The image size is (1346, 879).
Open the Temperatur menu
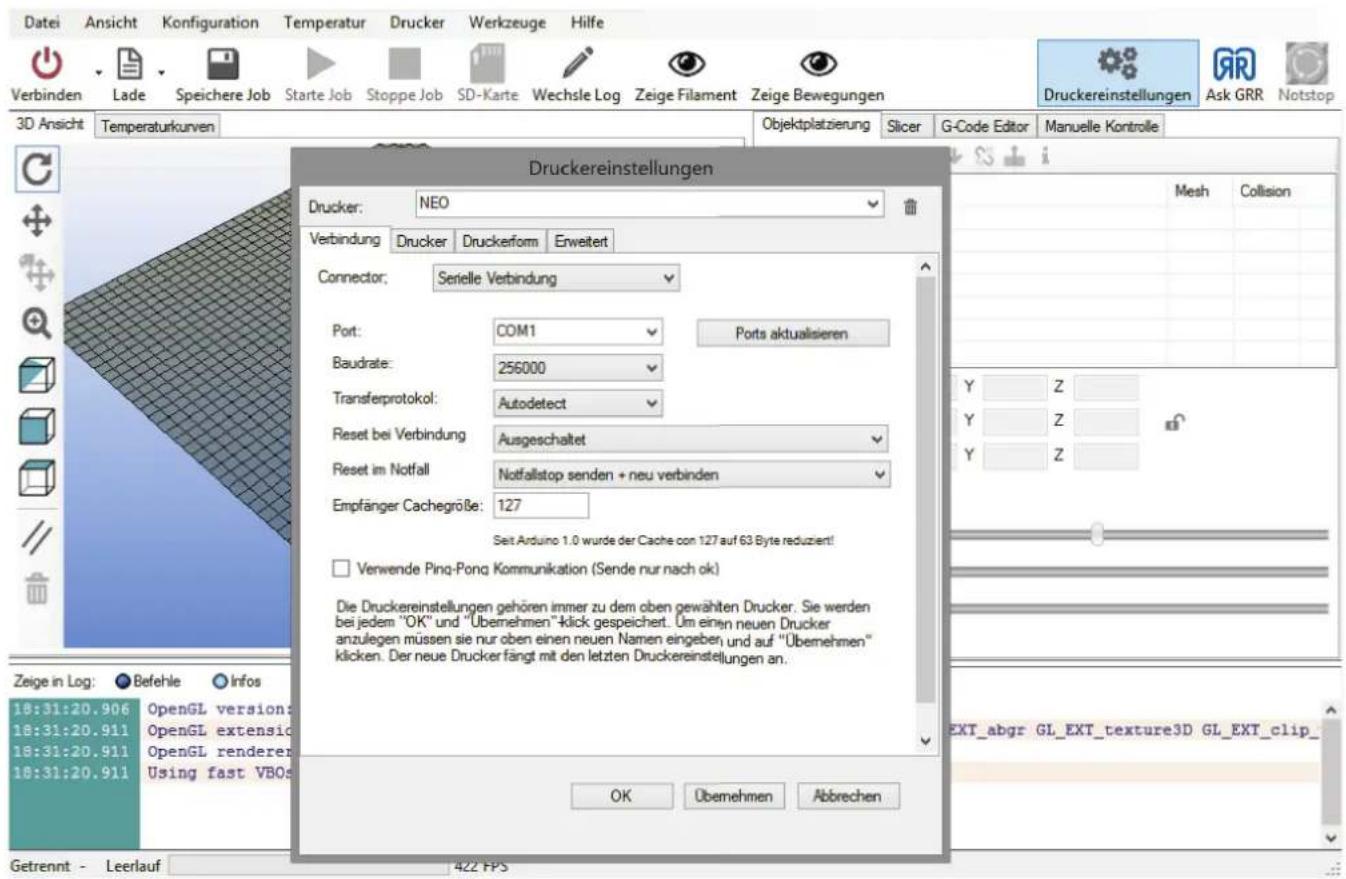click(323, 21)
